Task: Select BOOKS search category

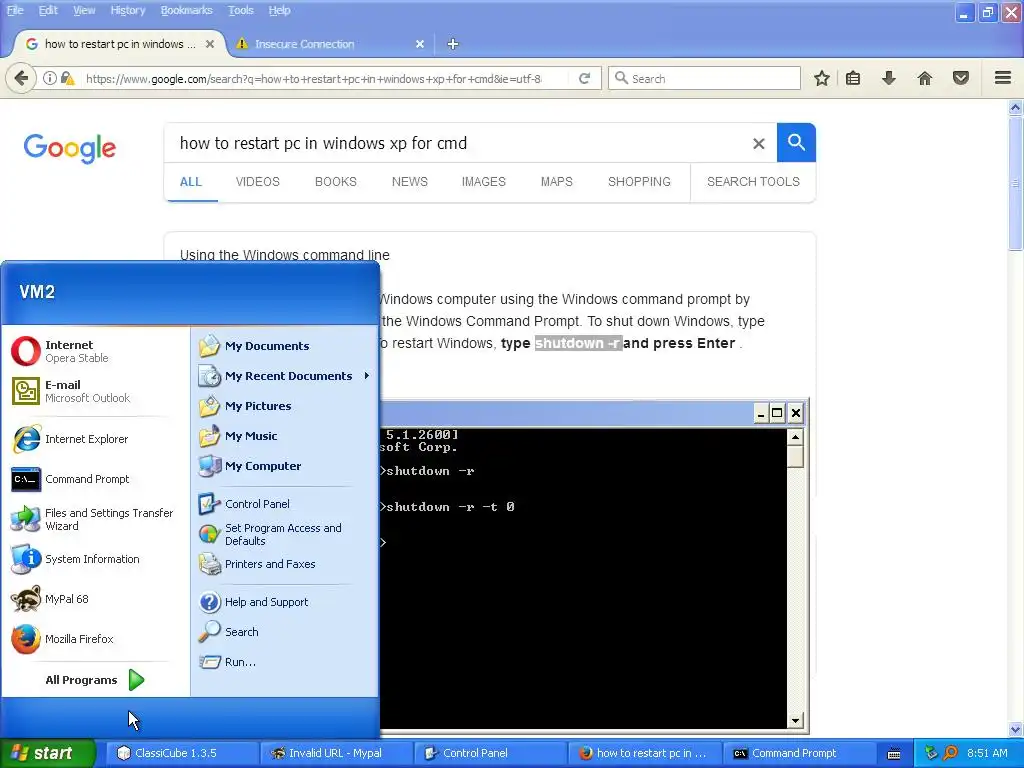Action: coord(336,182)
